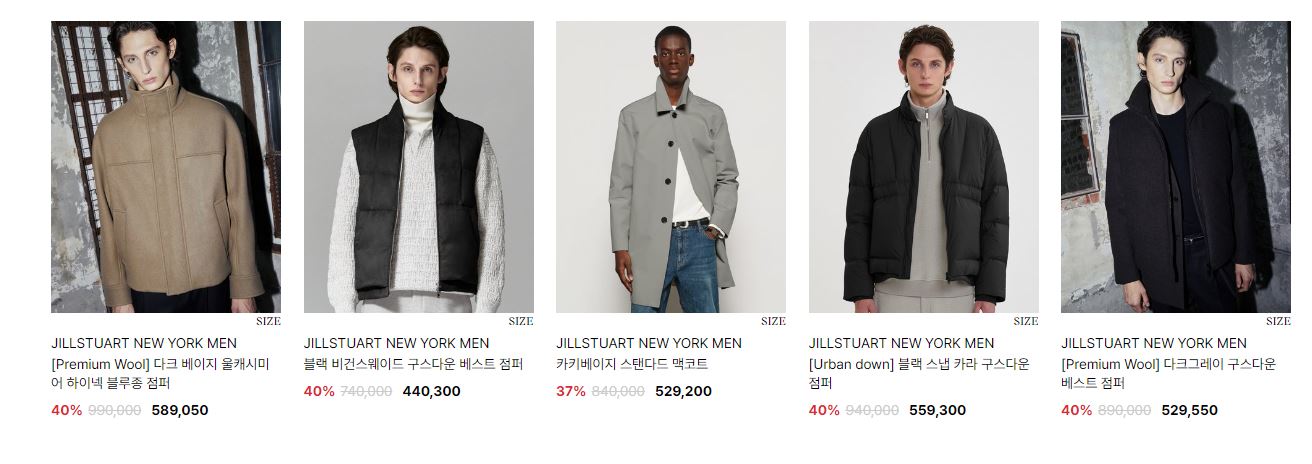Open the first product's JILLSTUART NEW YORK MEN brand
Image resolution: width=1312 pixels, height=464 pixels.
pos(144,343)
